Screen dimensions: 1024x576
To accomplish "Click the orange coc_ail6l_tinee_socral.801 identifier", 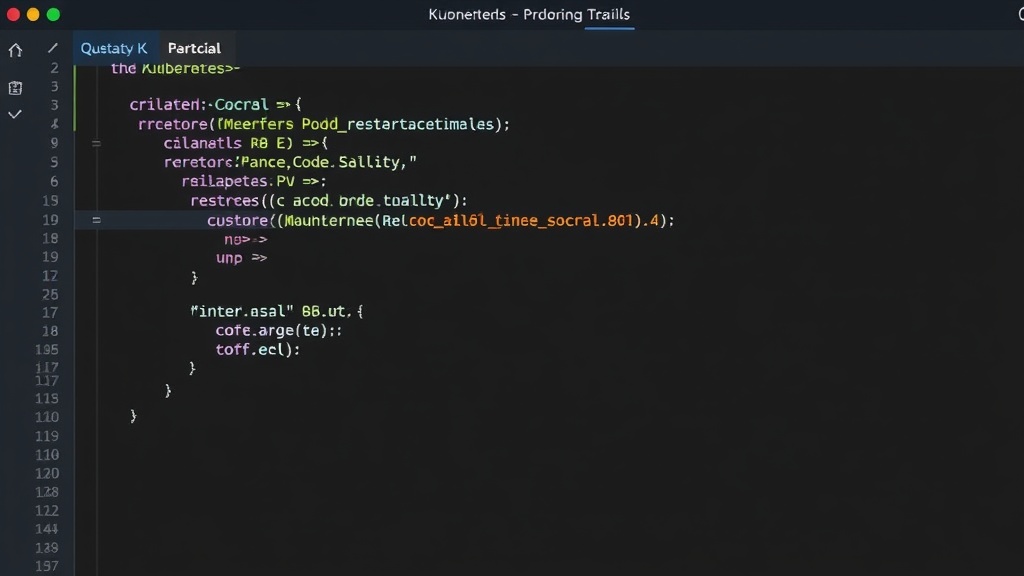I will [x=520, y=221].
